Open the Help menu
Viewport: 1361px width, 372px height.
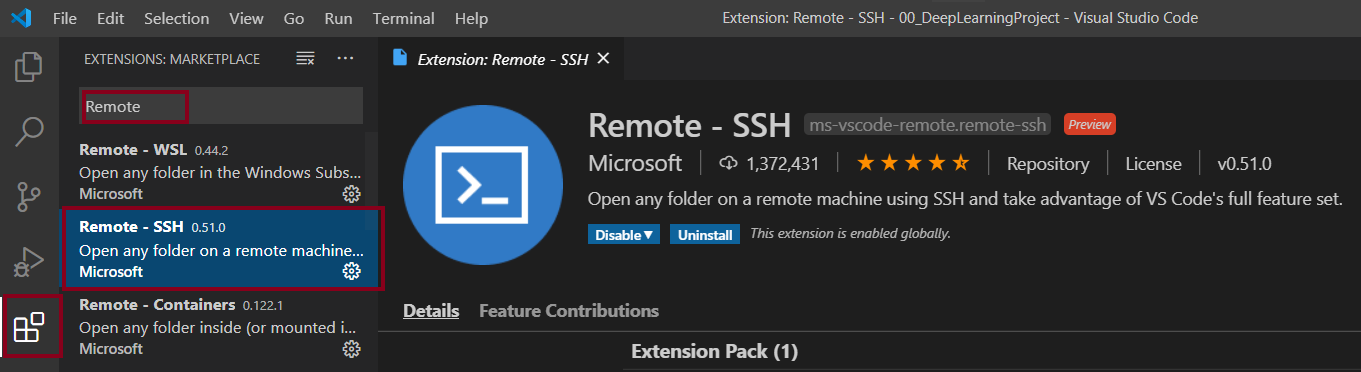(x=471, y=18)
